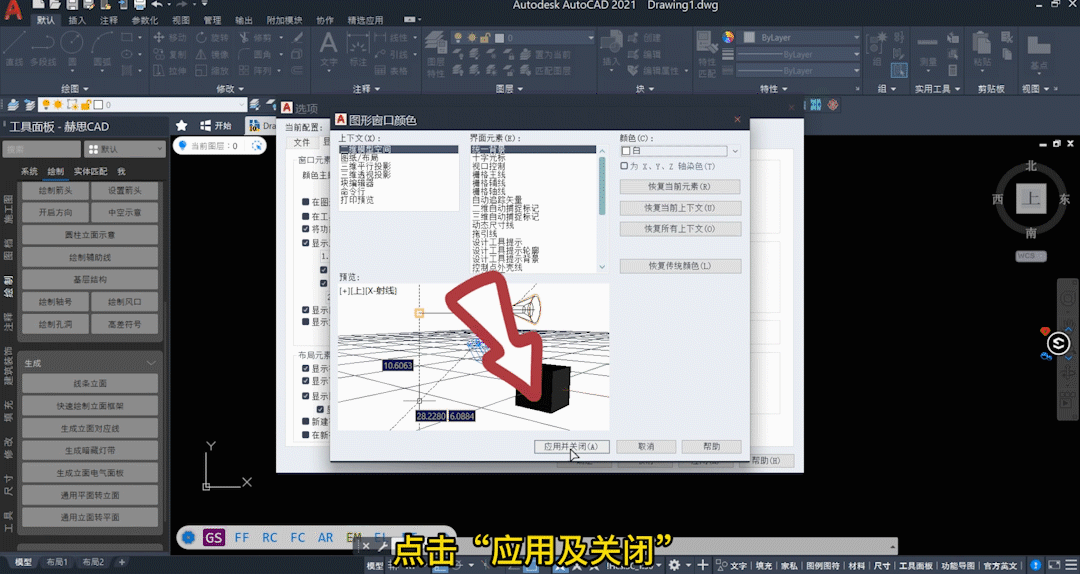The width and height of the screenshot is (1080, 574).
Task: Choose the Rotate (旋转) tool
Action: coord(212,38)
